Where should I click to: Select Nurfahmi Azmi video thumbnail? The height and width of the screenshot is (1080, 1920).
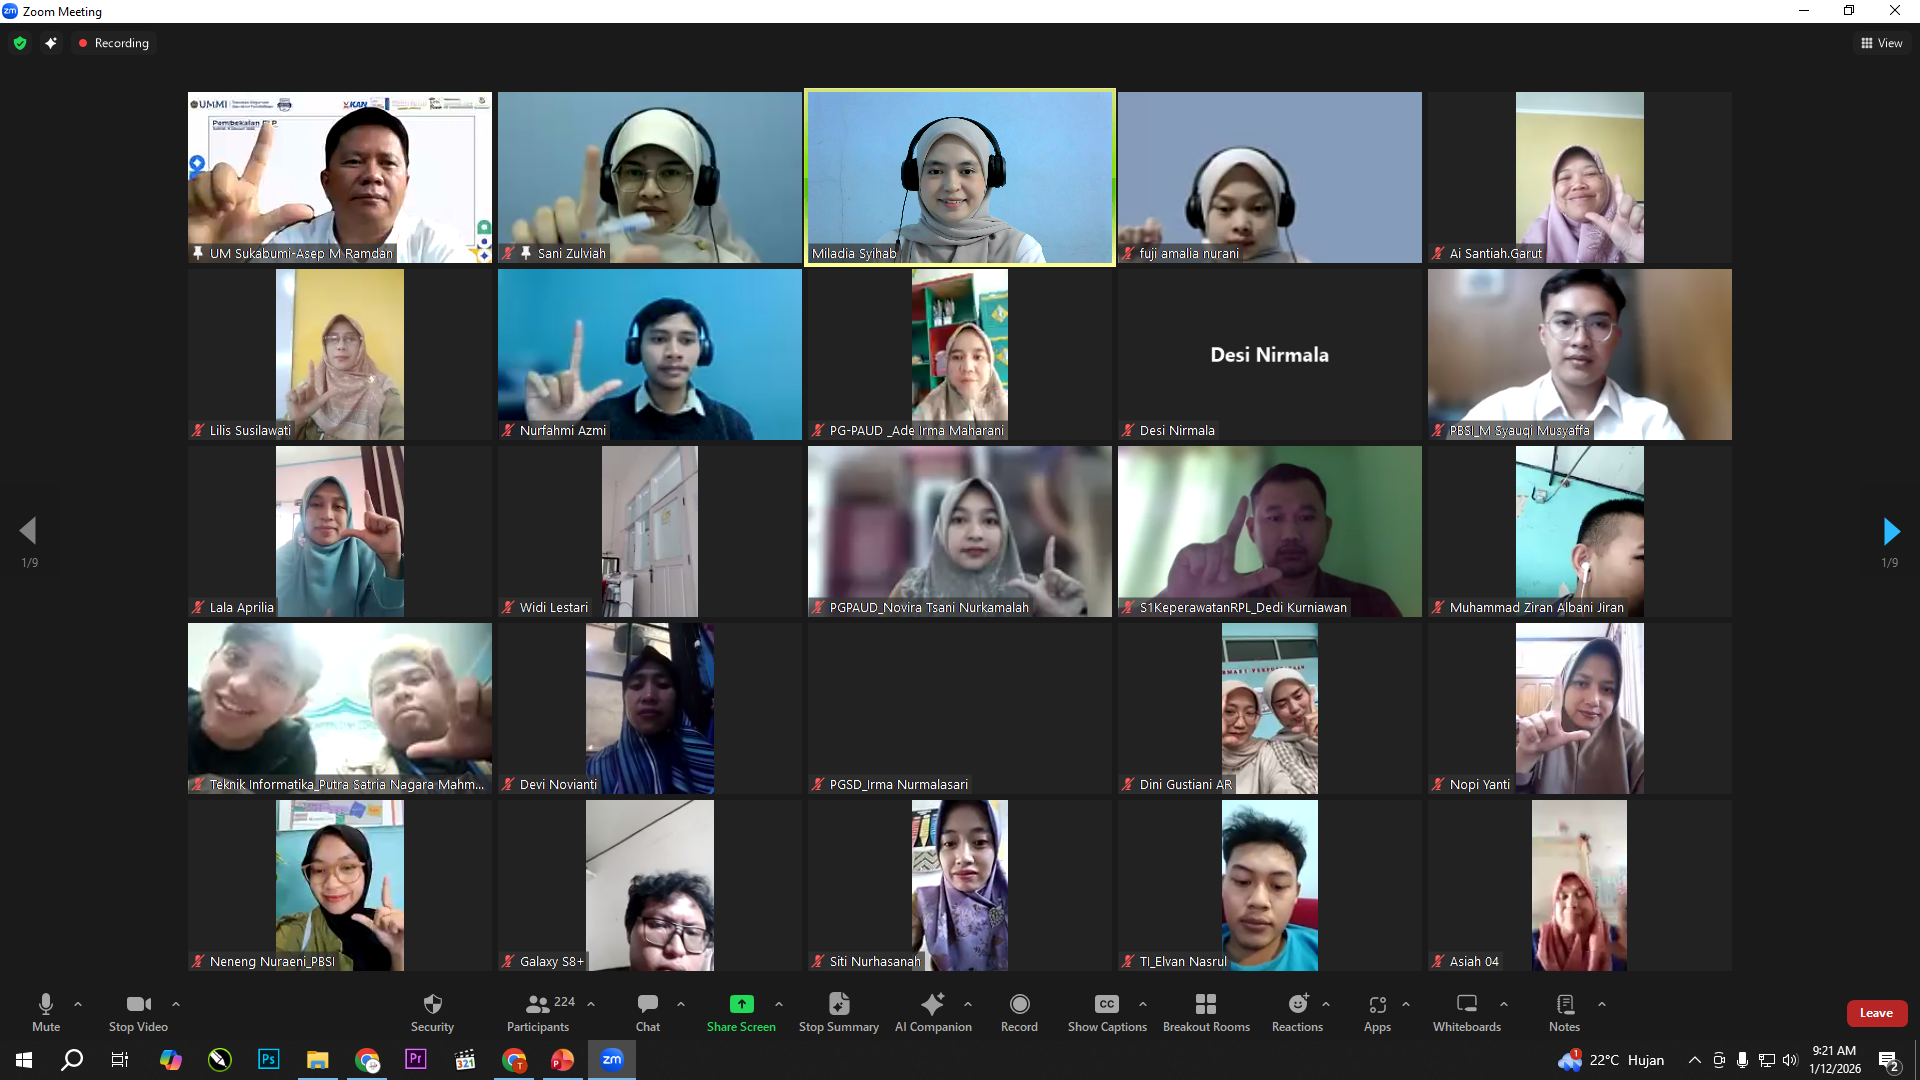tap(650, 354)
